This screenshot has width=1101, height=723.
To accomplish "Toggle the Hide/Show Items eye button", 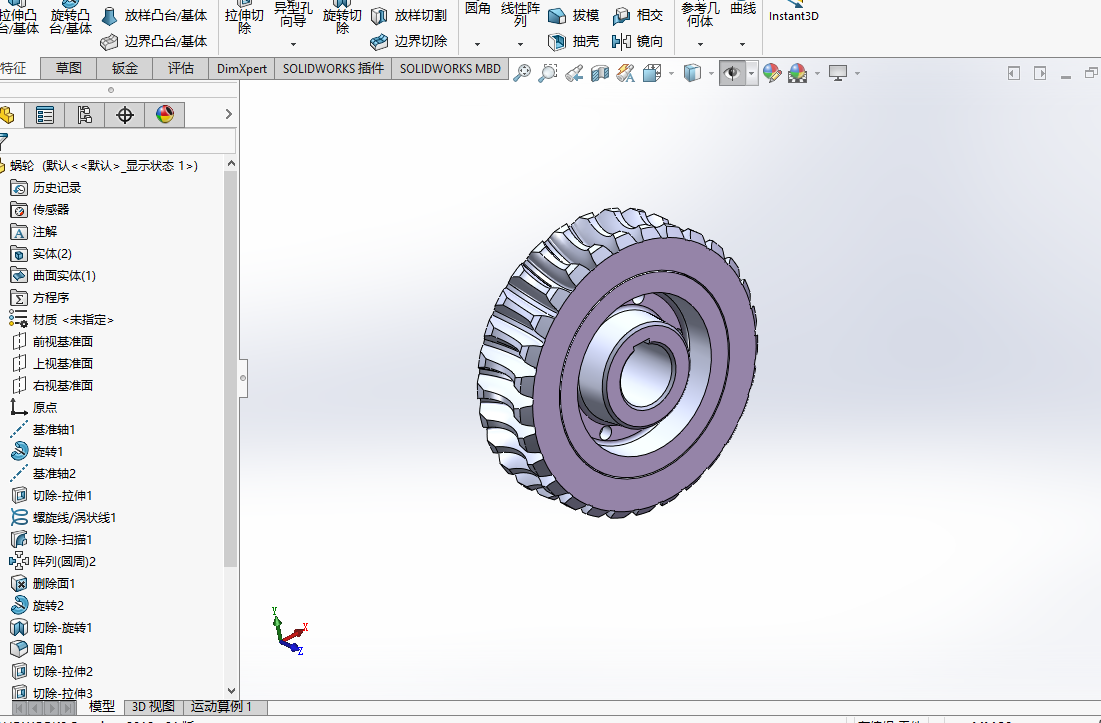I will (732, 73).
